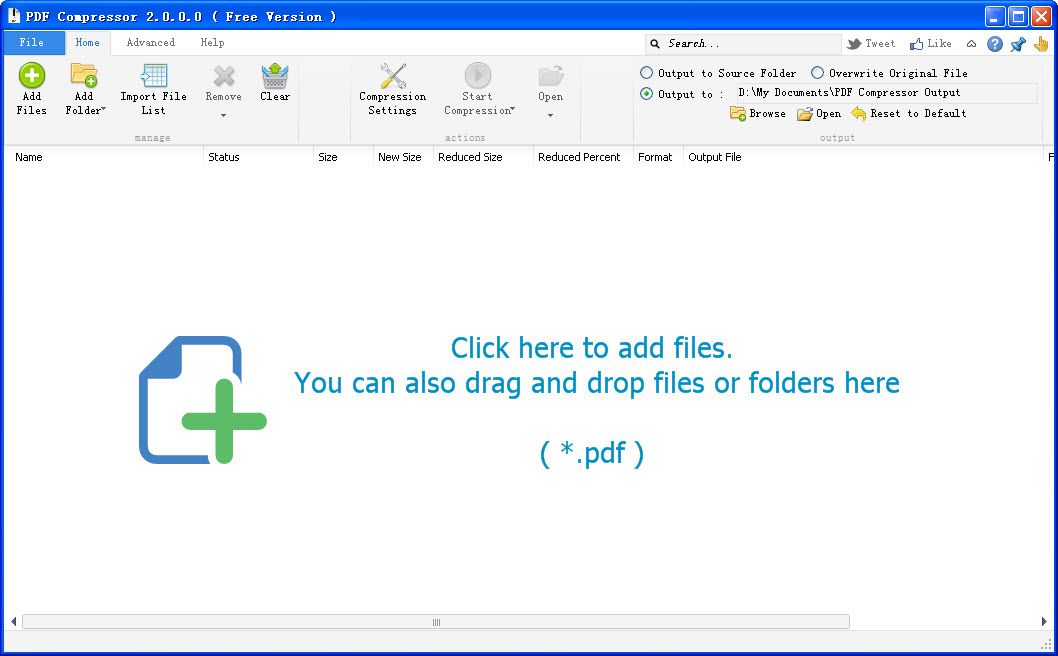Viewport: 1058px width, 656px height.
Task: Click the window resize grip
Action: coord(1045,644)
